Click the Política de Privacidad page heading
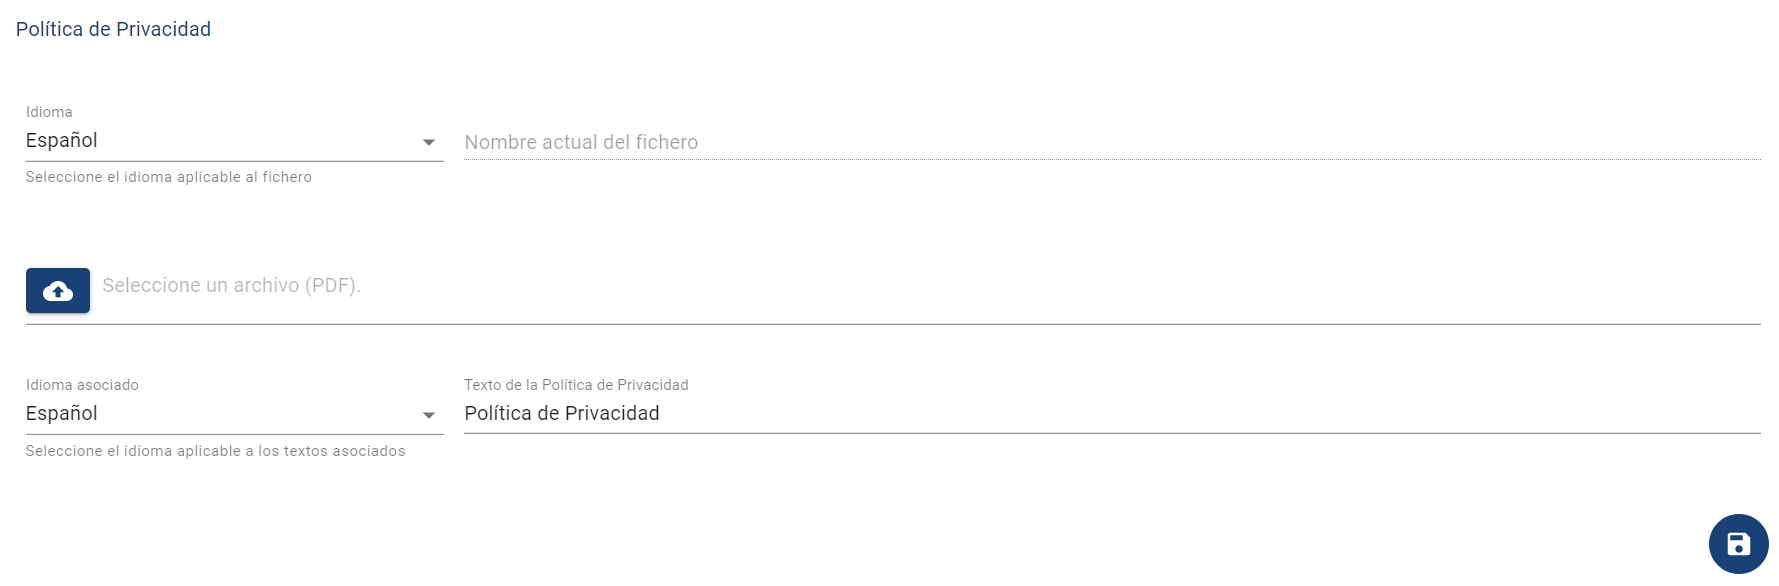Screen dimensions: 1779x586 pos(113,29)
